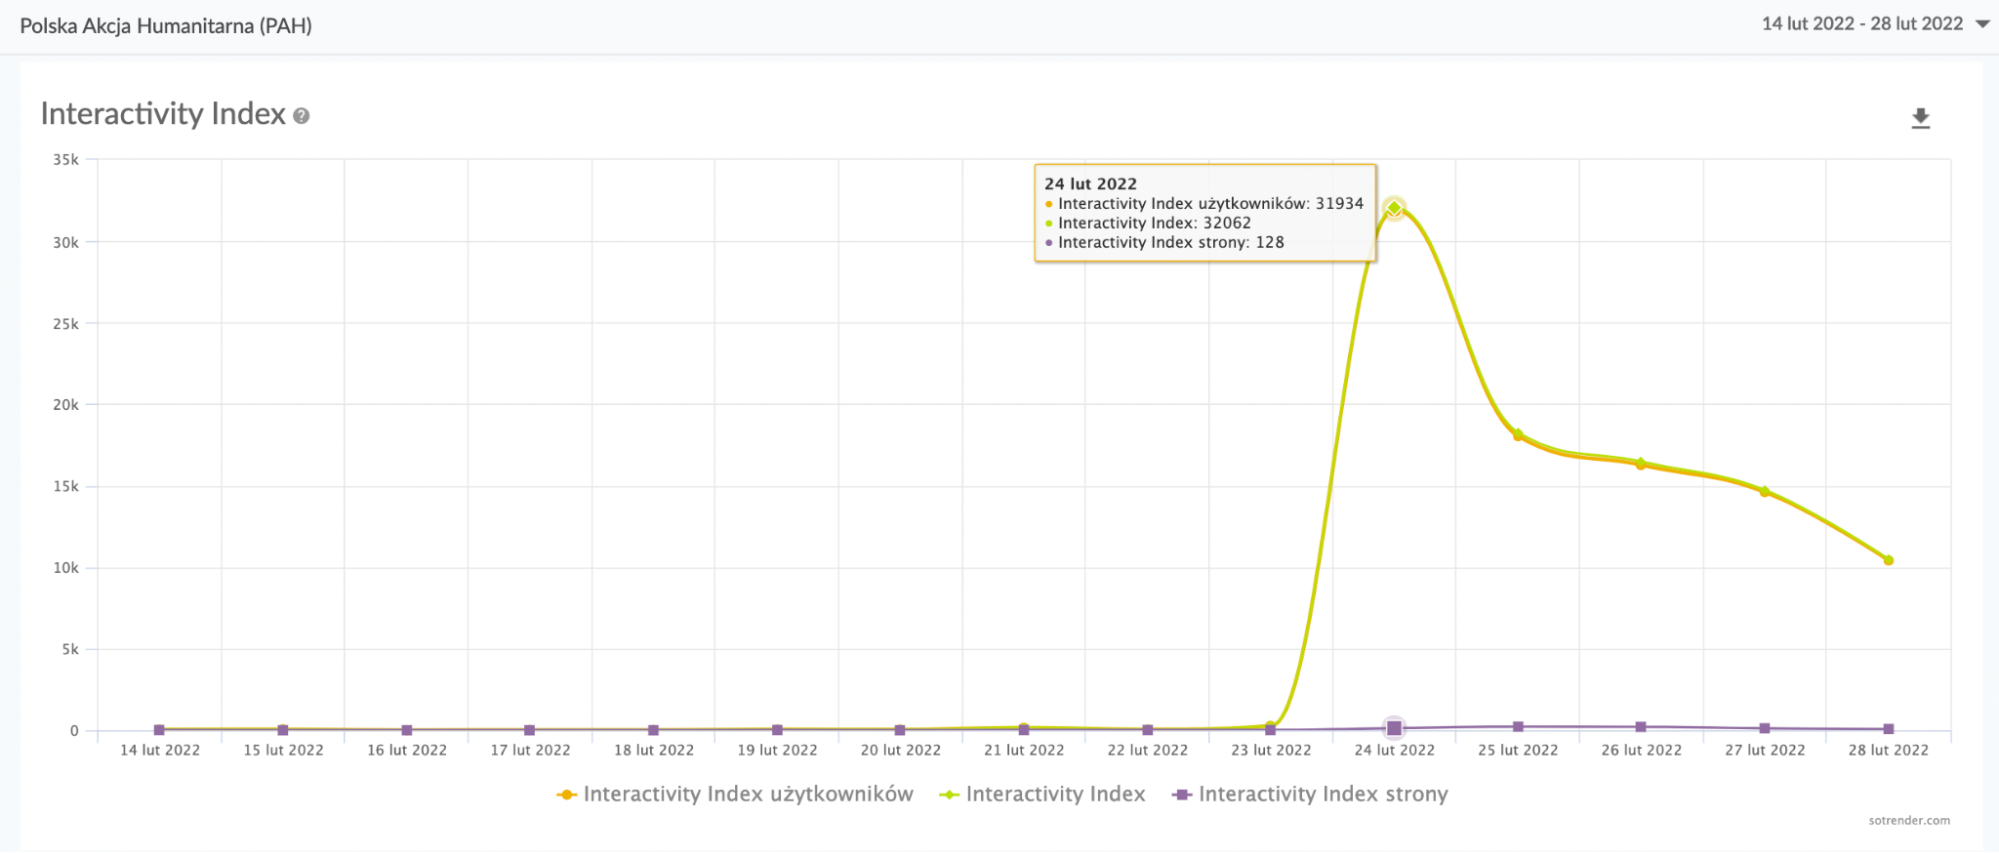Click the Interactivity Index chart heading
1999x853 pixels.
pyautogui.click(x=163, y=114)
